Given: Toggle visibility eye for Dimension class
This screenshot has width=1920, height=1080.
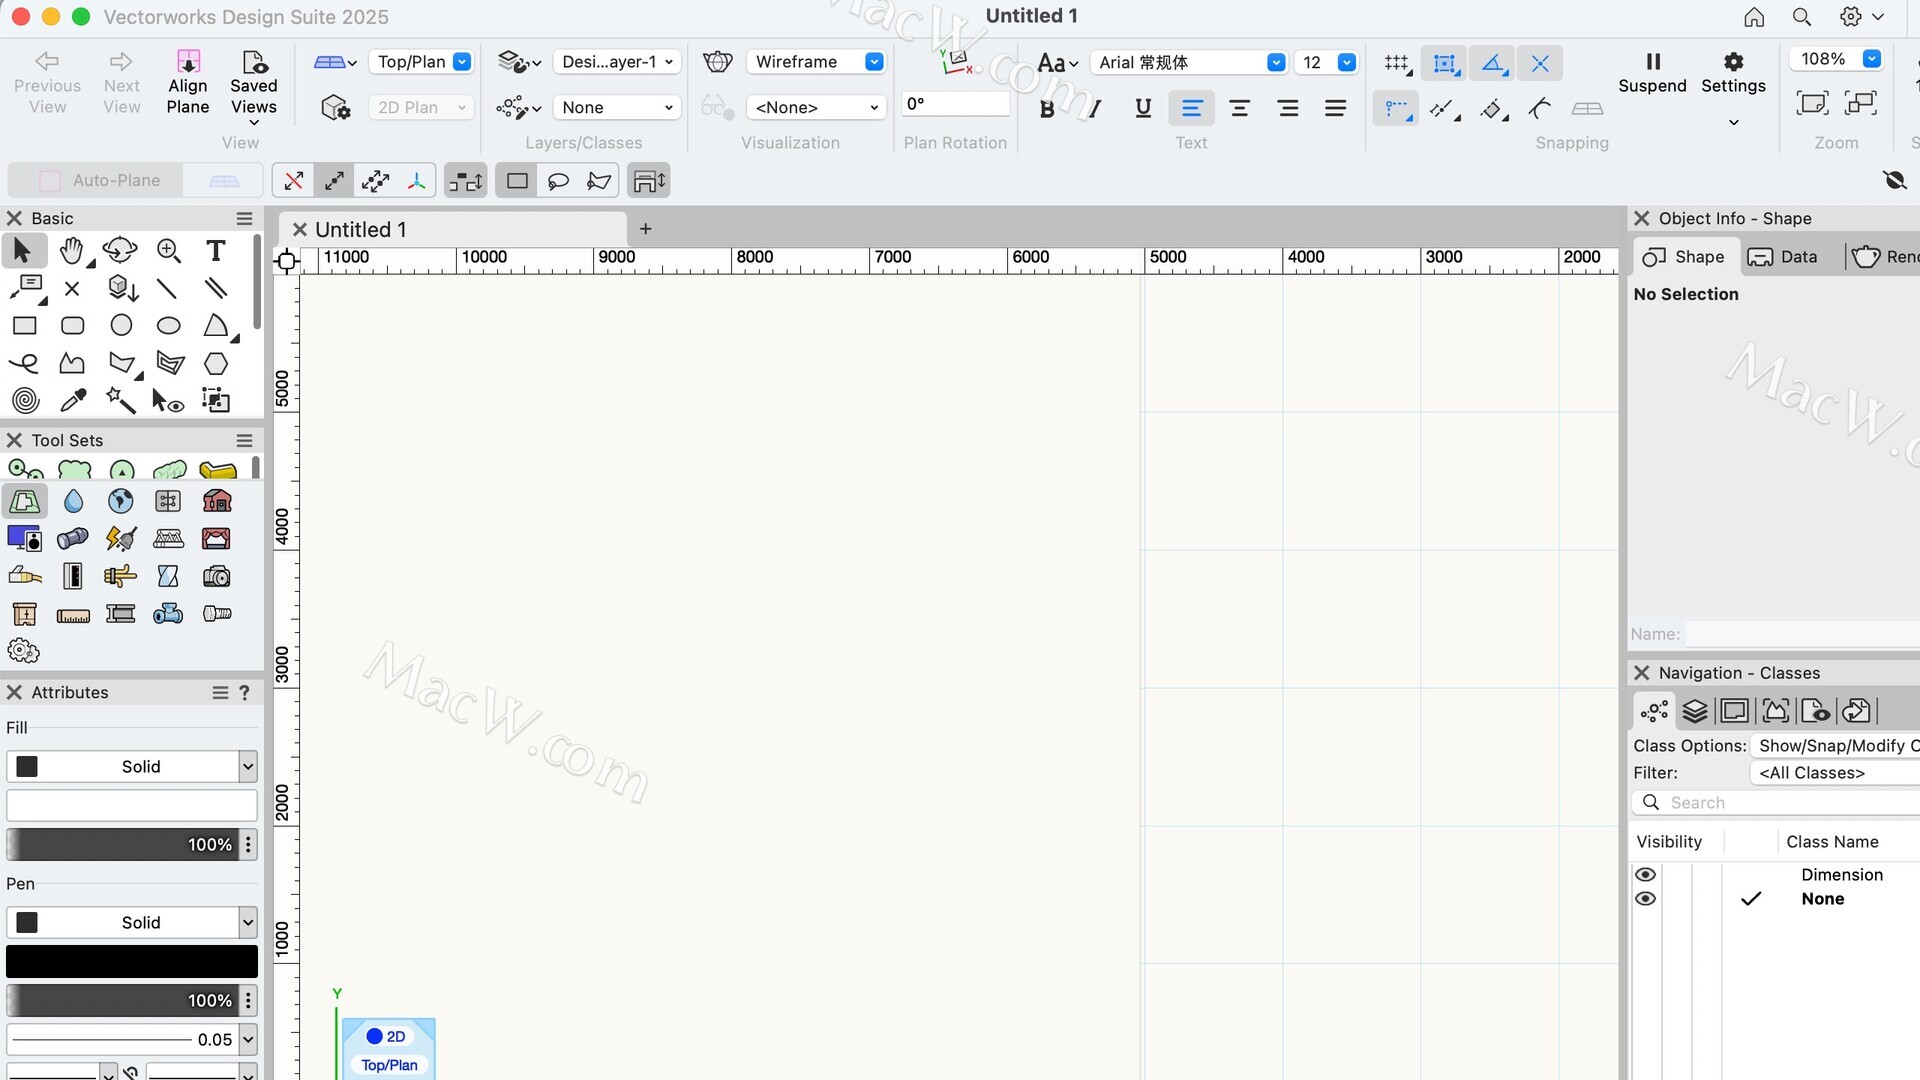Looking at the screenshot, I should click(1645, 875).
